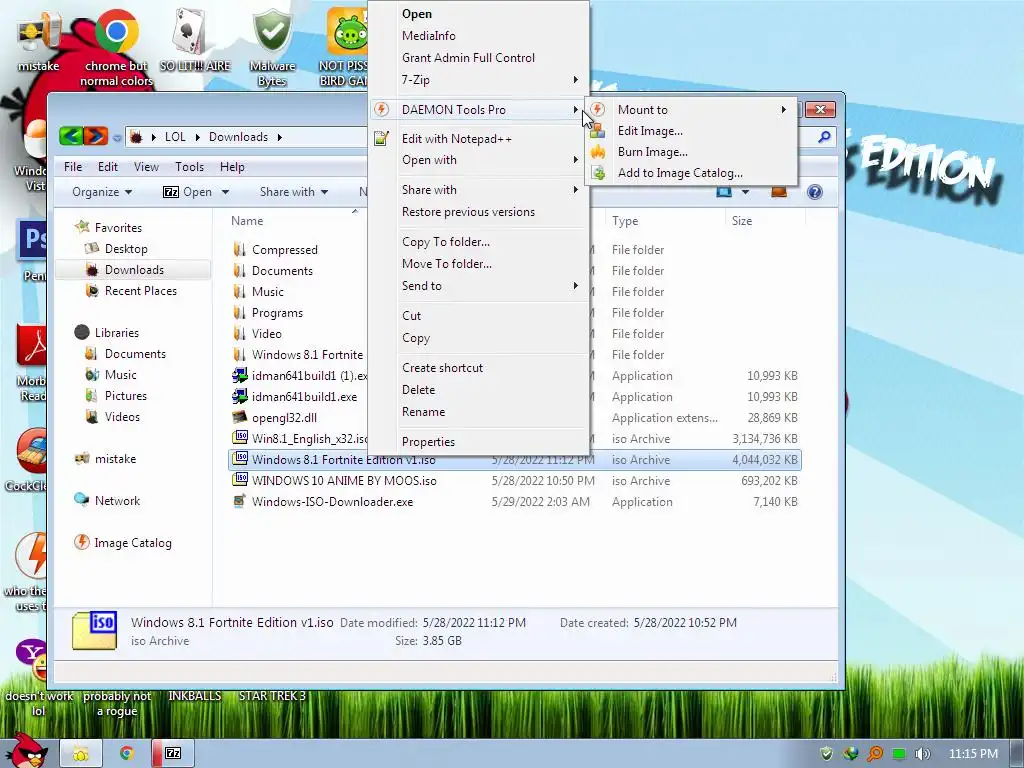Select Videos library

[x=122, y=417]
